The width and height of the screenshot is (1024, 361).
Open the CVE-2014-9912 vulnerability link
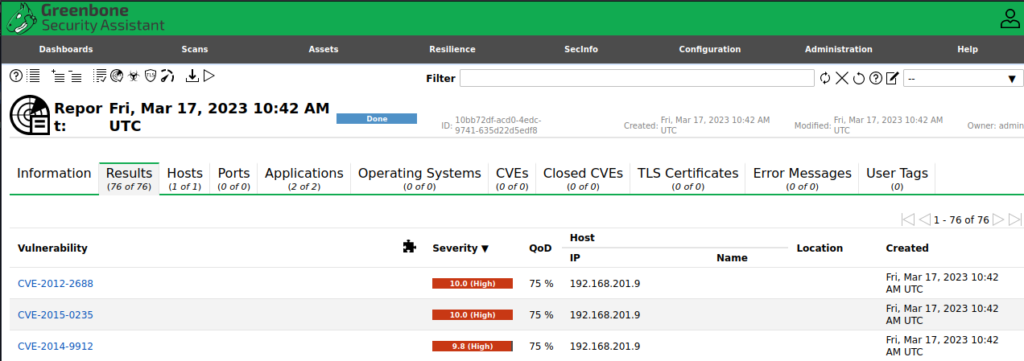[56, 346]
